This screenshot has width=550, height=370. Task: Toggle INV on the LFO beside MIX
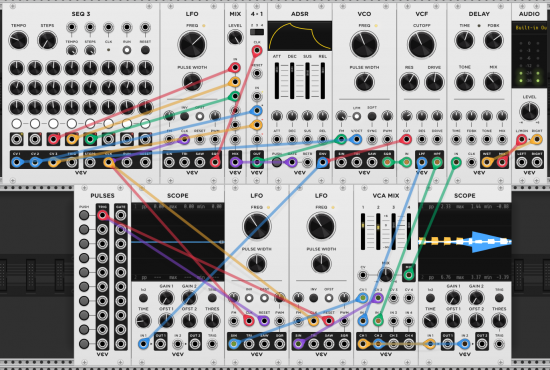click(185, 116)
